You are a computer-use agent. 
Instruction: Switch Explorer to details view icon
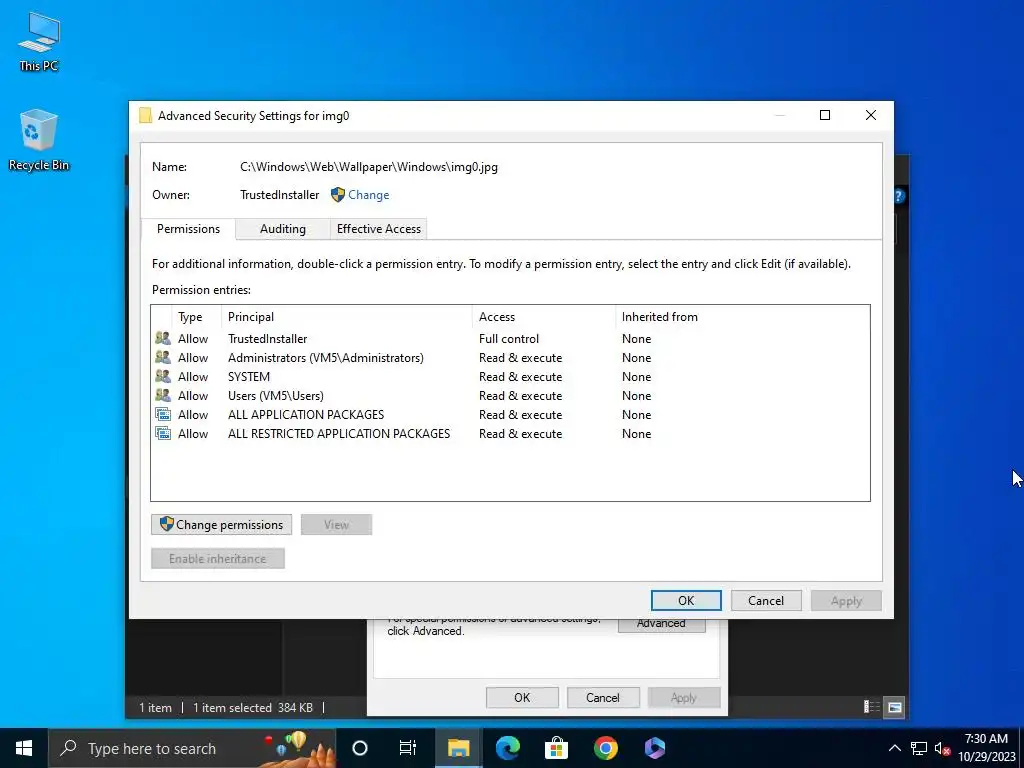(871, 707)
